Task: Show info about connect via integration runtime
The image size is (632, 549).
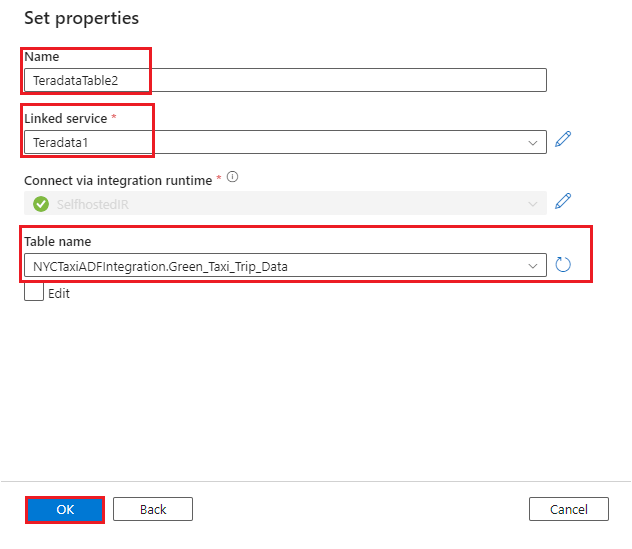Action: [232, 177]
